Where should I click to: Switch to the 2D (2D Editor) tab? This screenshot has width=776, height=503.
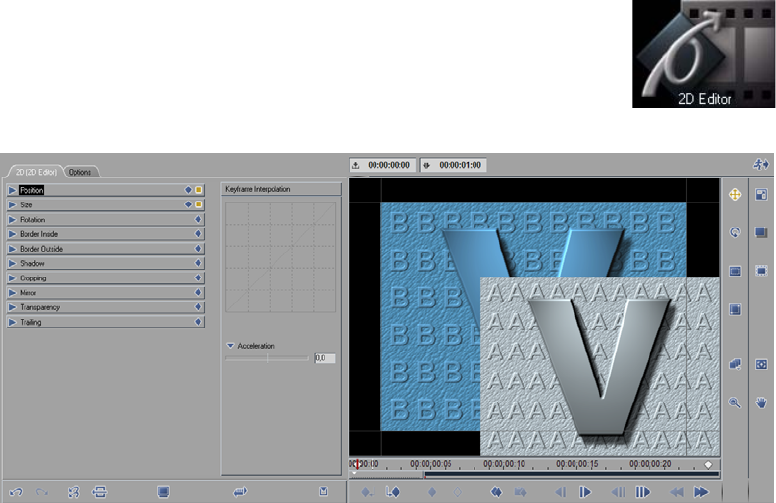(x=36, y=172)
